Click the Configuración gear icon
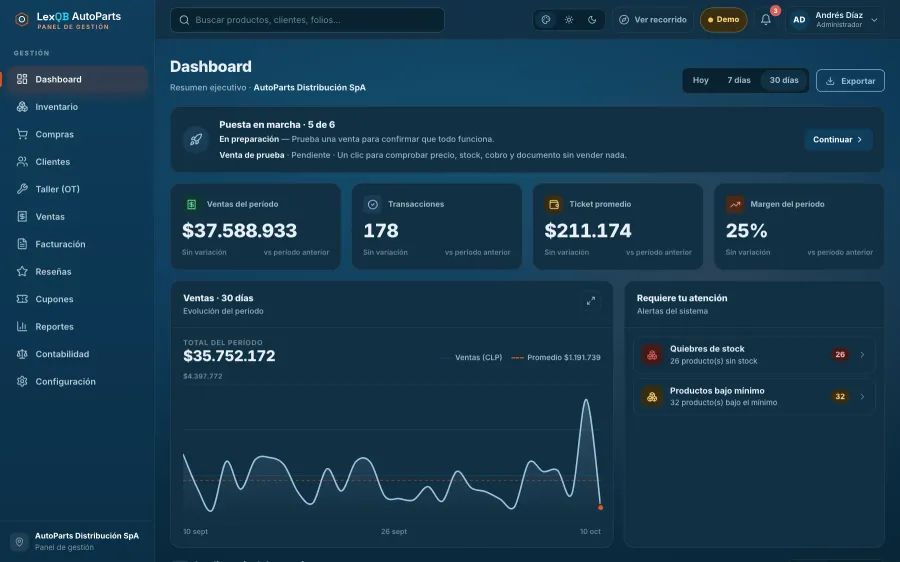The image size is (900, 562). click(22, 381)
